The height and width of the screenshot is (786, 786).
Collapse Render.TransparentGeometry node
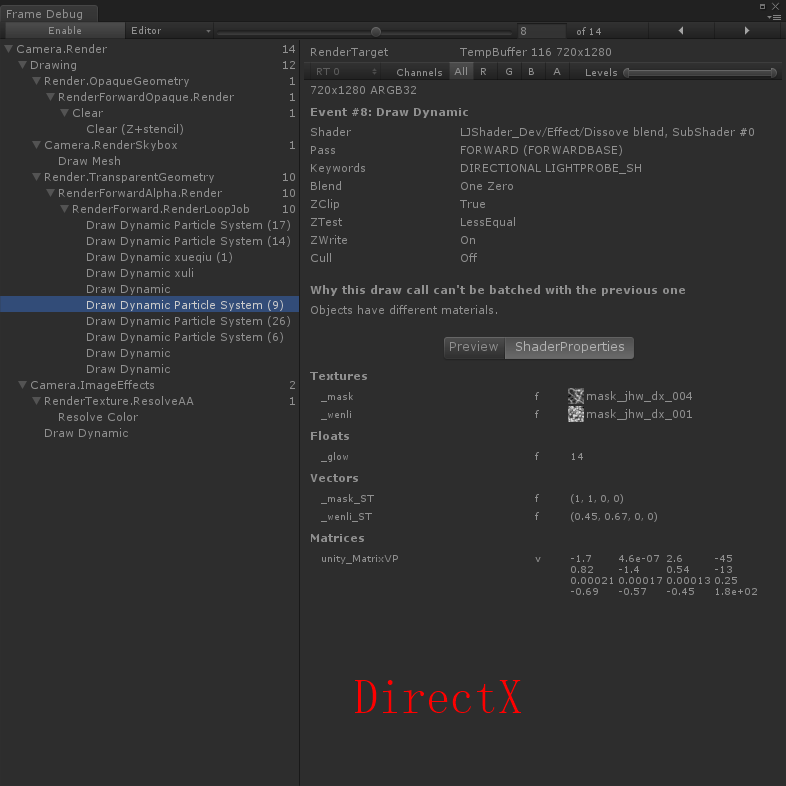point(37,177)
